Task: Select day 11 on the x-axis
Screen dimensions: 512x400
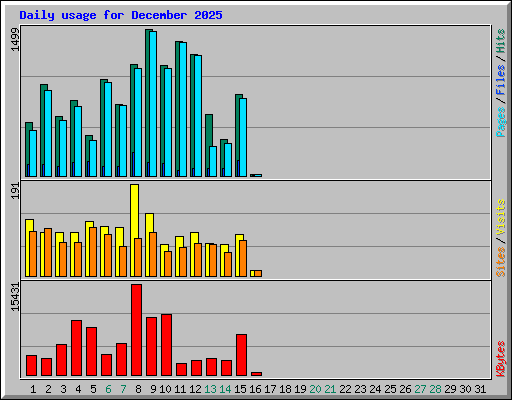Action: pos(180,389)
